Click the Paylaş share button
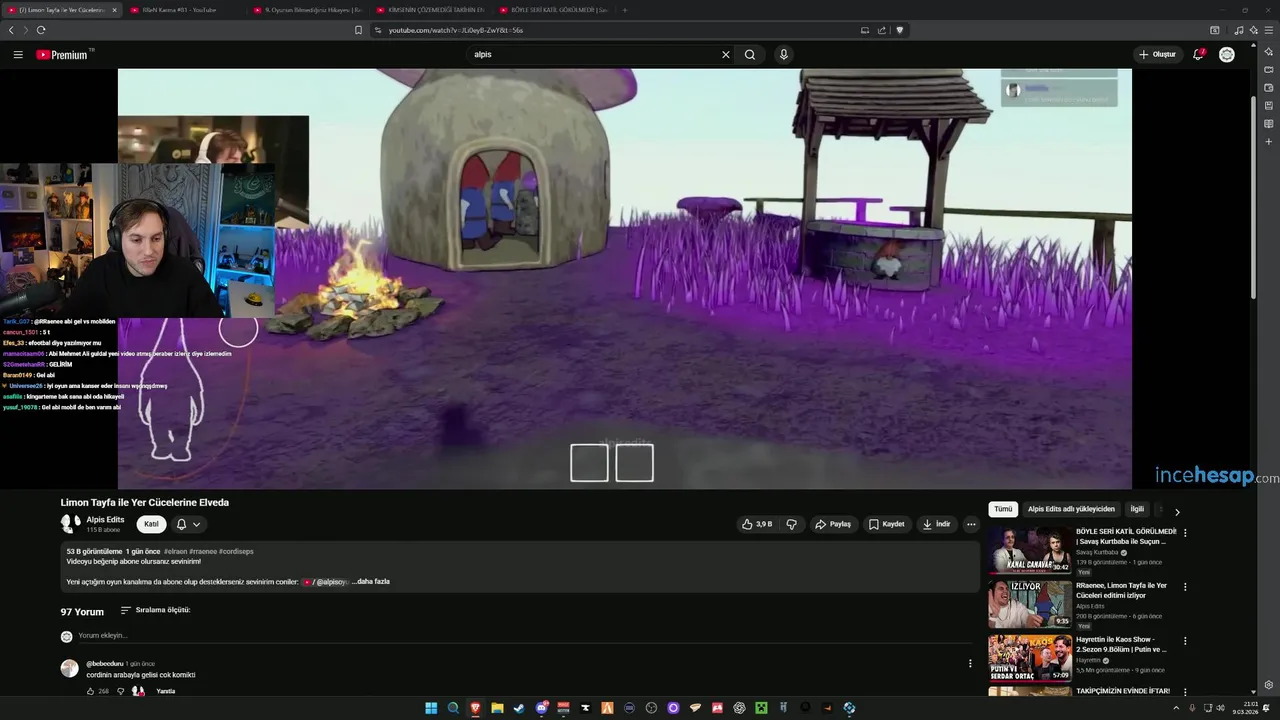Viewport: 1280px width, 720px height. point(832,524)
